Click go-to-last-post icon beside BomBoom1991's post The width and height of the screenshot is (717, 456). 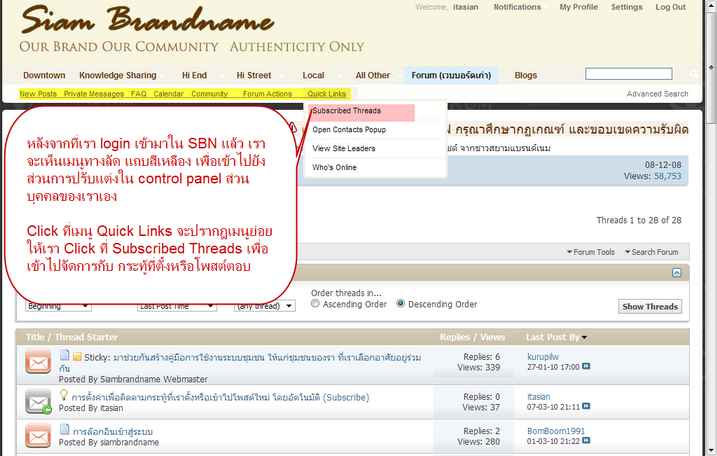click(x=586, y=441)
